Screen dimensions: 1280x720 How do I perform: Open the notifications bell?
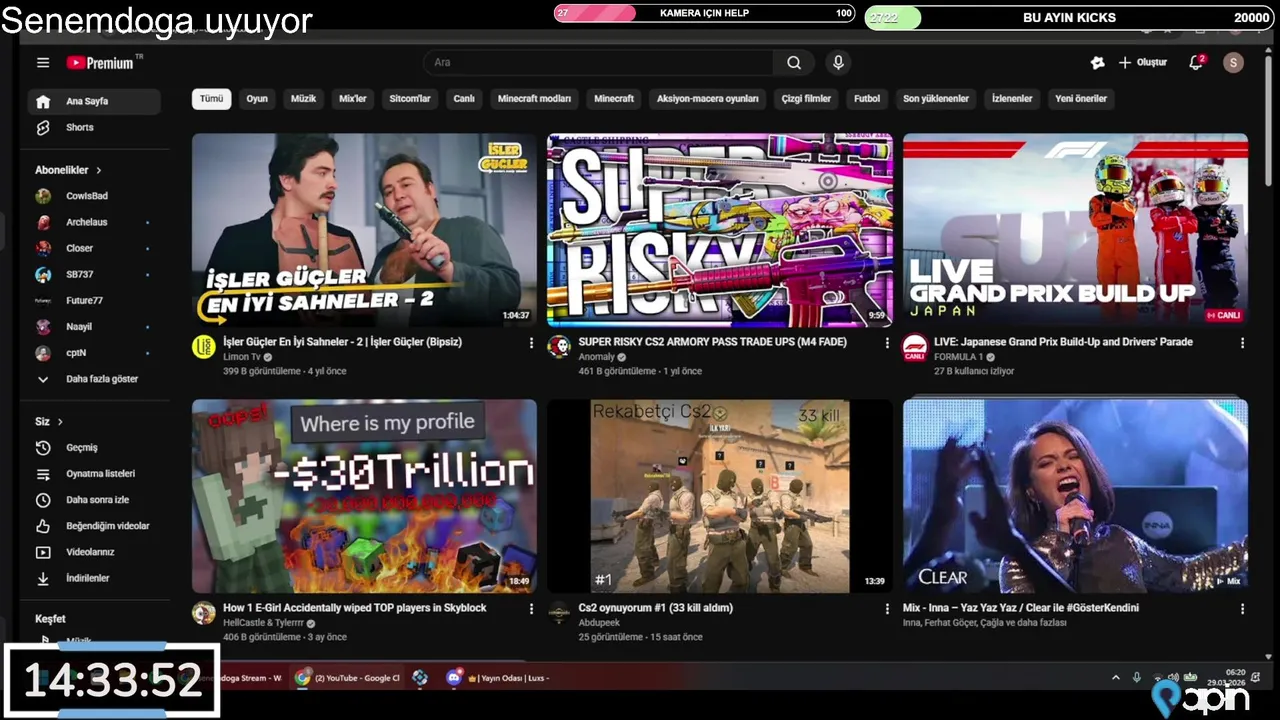[x=1195, y=62]
